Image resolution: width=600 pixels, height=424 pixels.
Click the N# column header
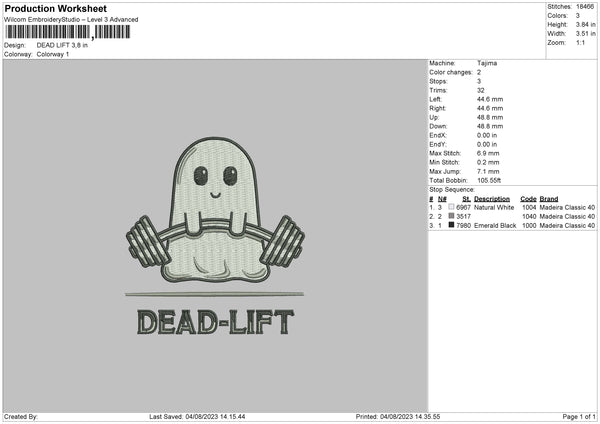pyautogui.click(x=440, y=198)
